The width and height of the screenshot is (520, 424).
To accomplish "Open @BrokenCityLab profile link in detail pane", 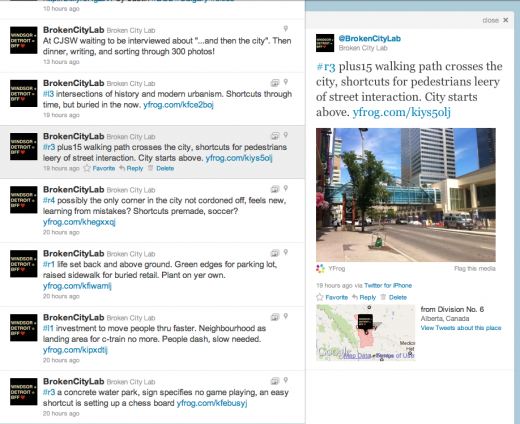I will 369,38.
